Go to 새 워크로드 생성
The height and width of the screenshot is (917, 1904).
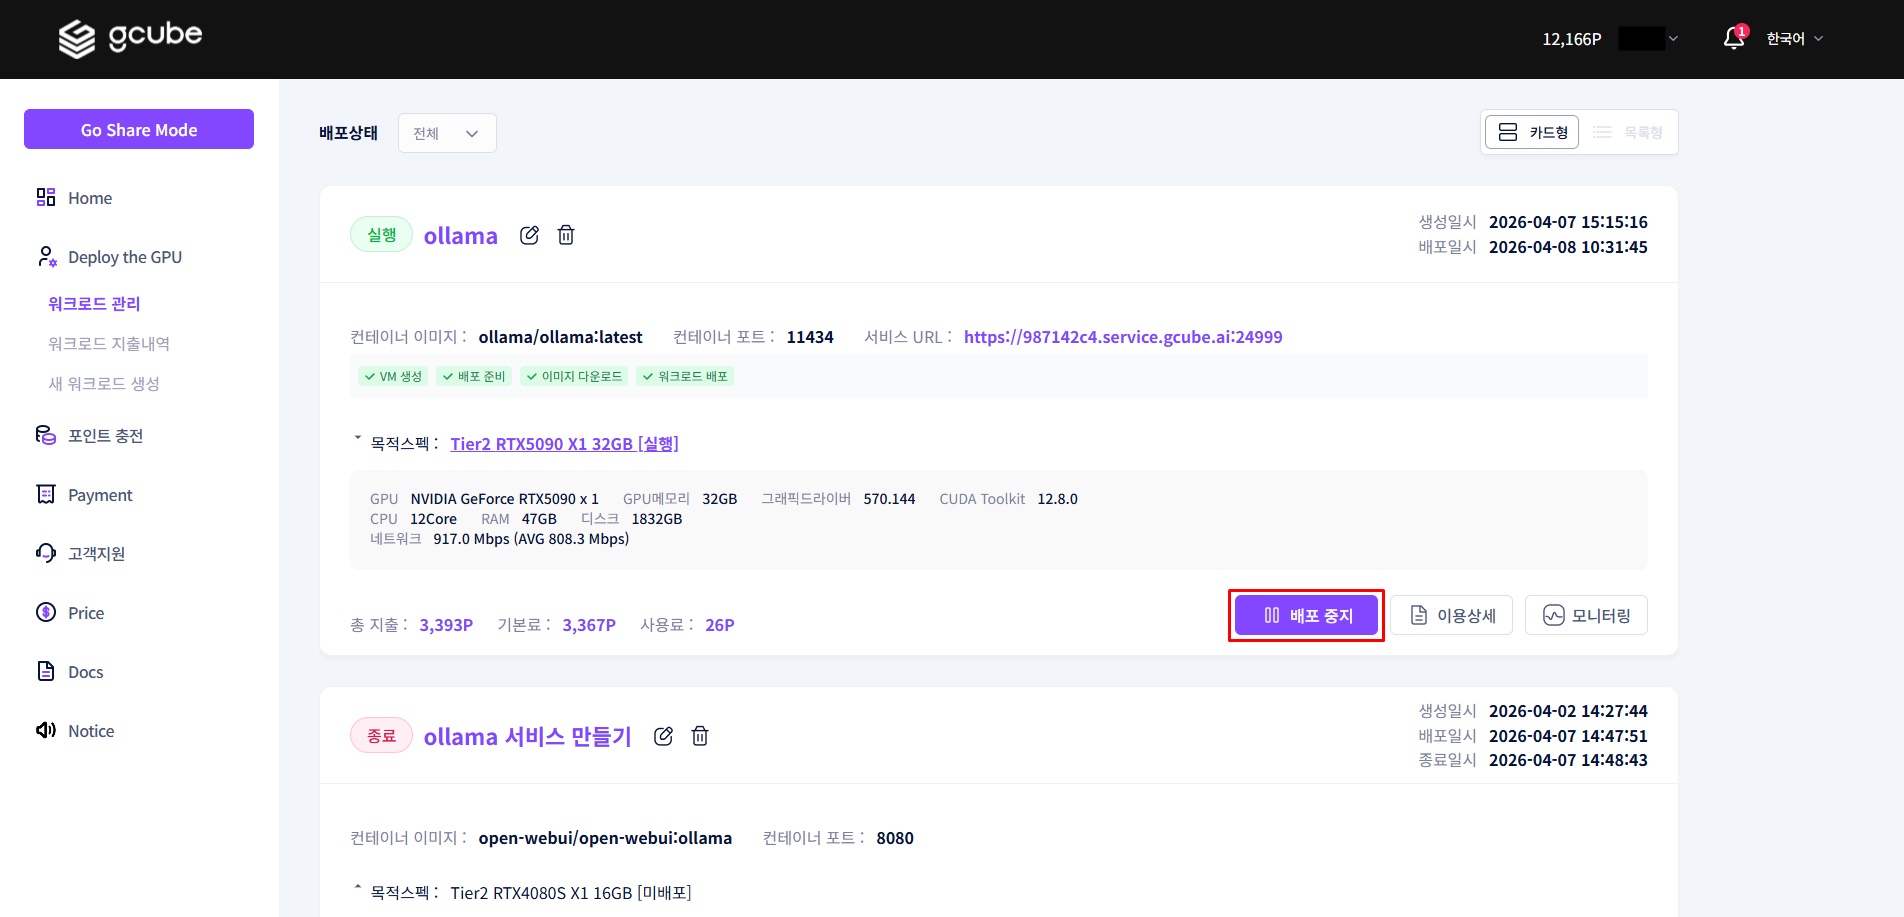(104, 383)
